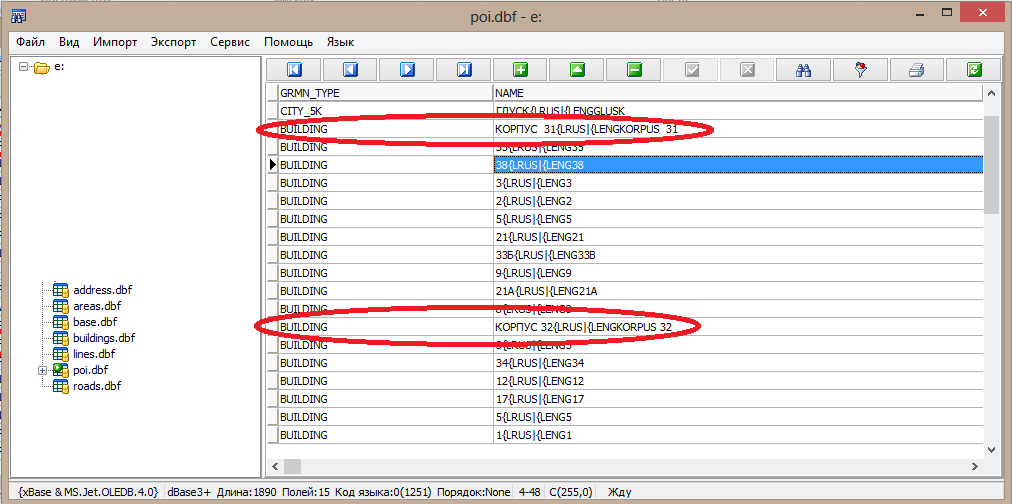Image resolution: width=1012 pixels, height=504 pixels.
Task: Collapse the e: drive folder node
Action: pos(24,68)
